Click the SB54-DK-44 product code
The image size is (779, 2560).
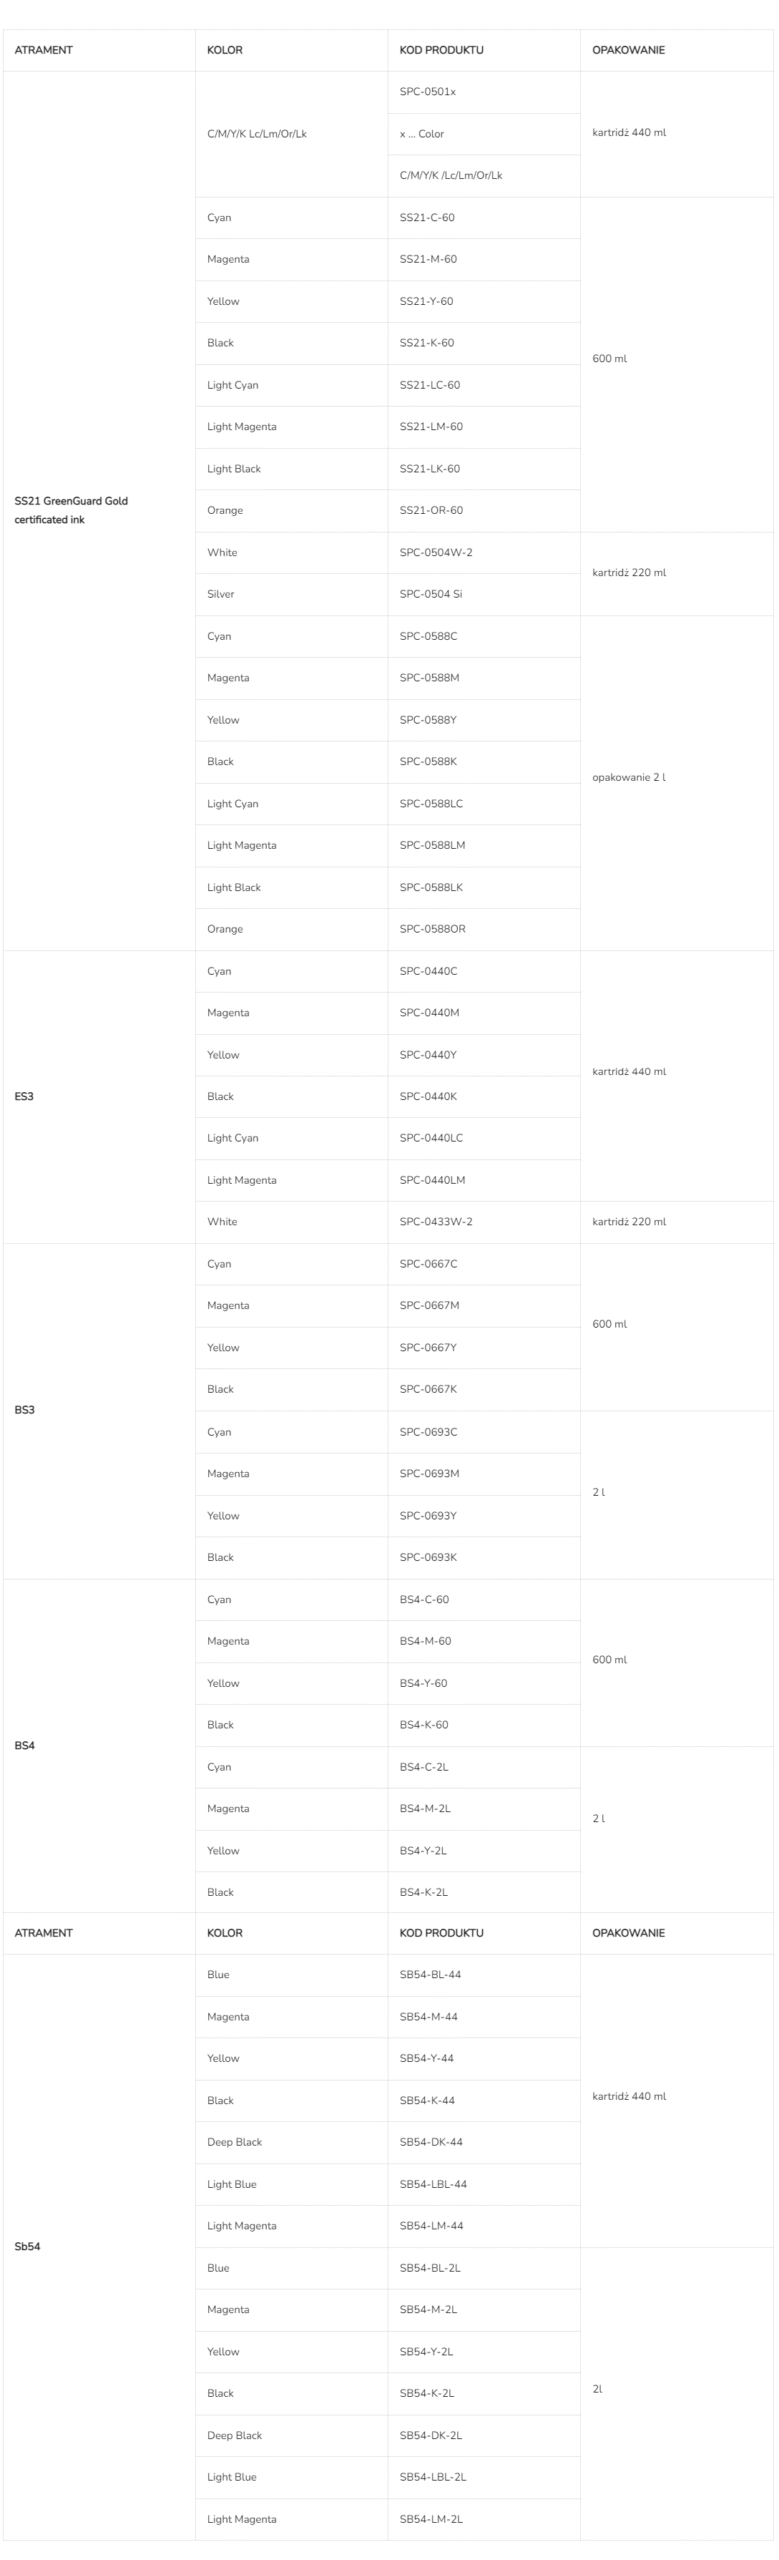pyautogui.click(x=431, y=2142)
